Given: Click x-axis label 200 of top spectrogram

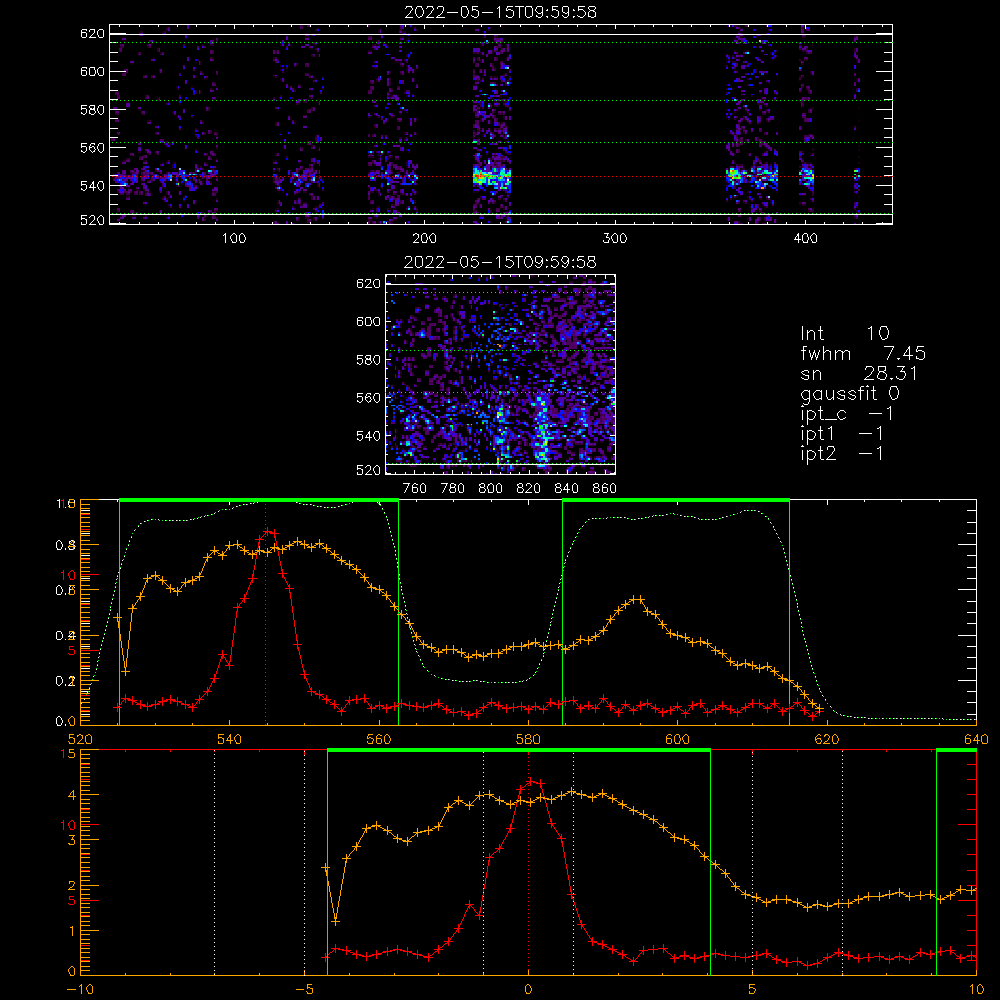Looking at the screenshot, I should (424, 239).
